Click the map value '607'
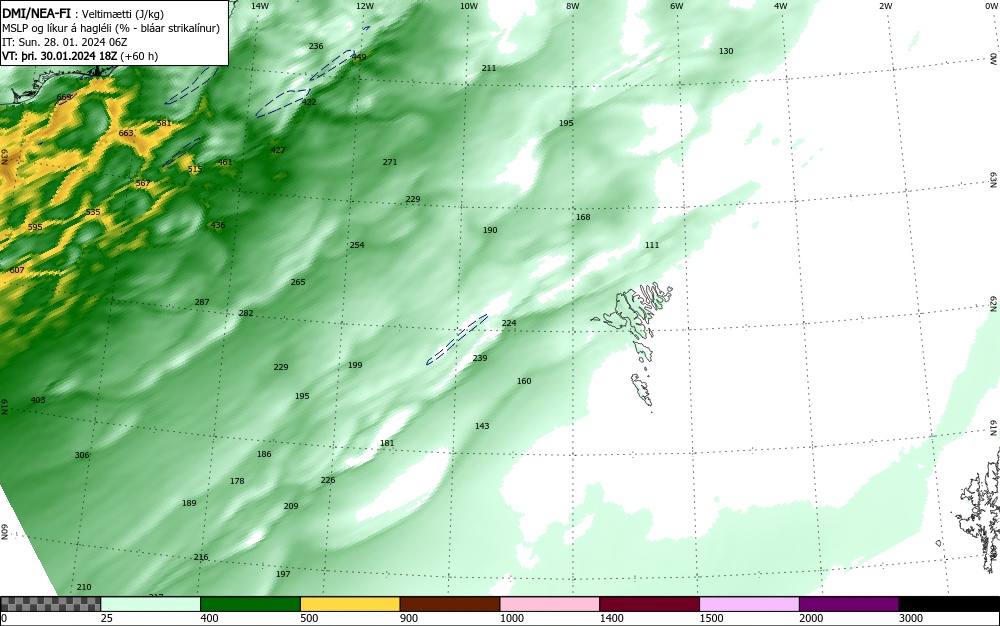The width and height of the screenshot is (1000, 626). click(17, 270)
